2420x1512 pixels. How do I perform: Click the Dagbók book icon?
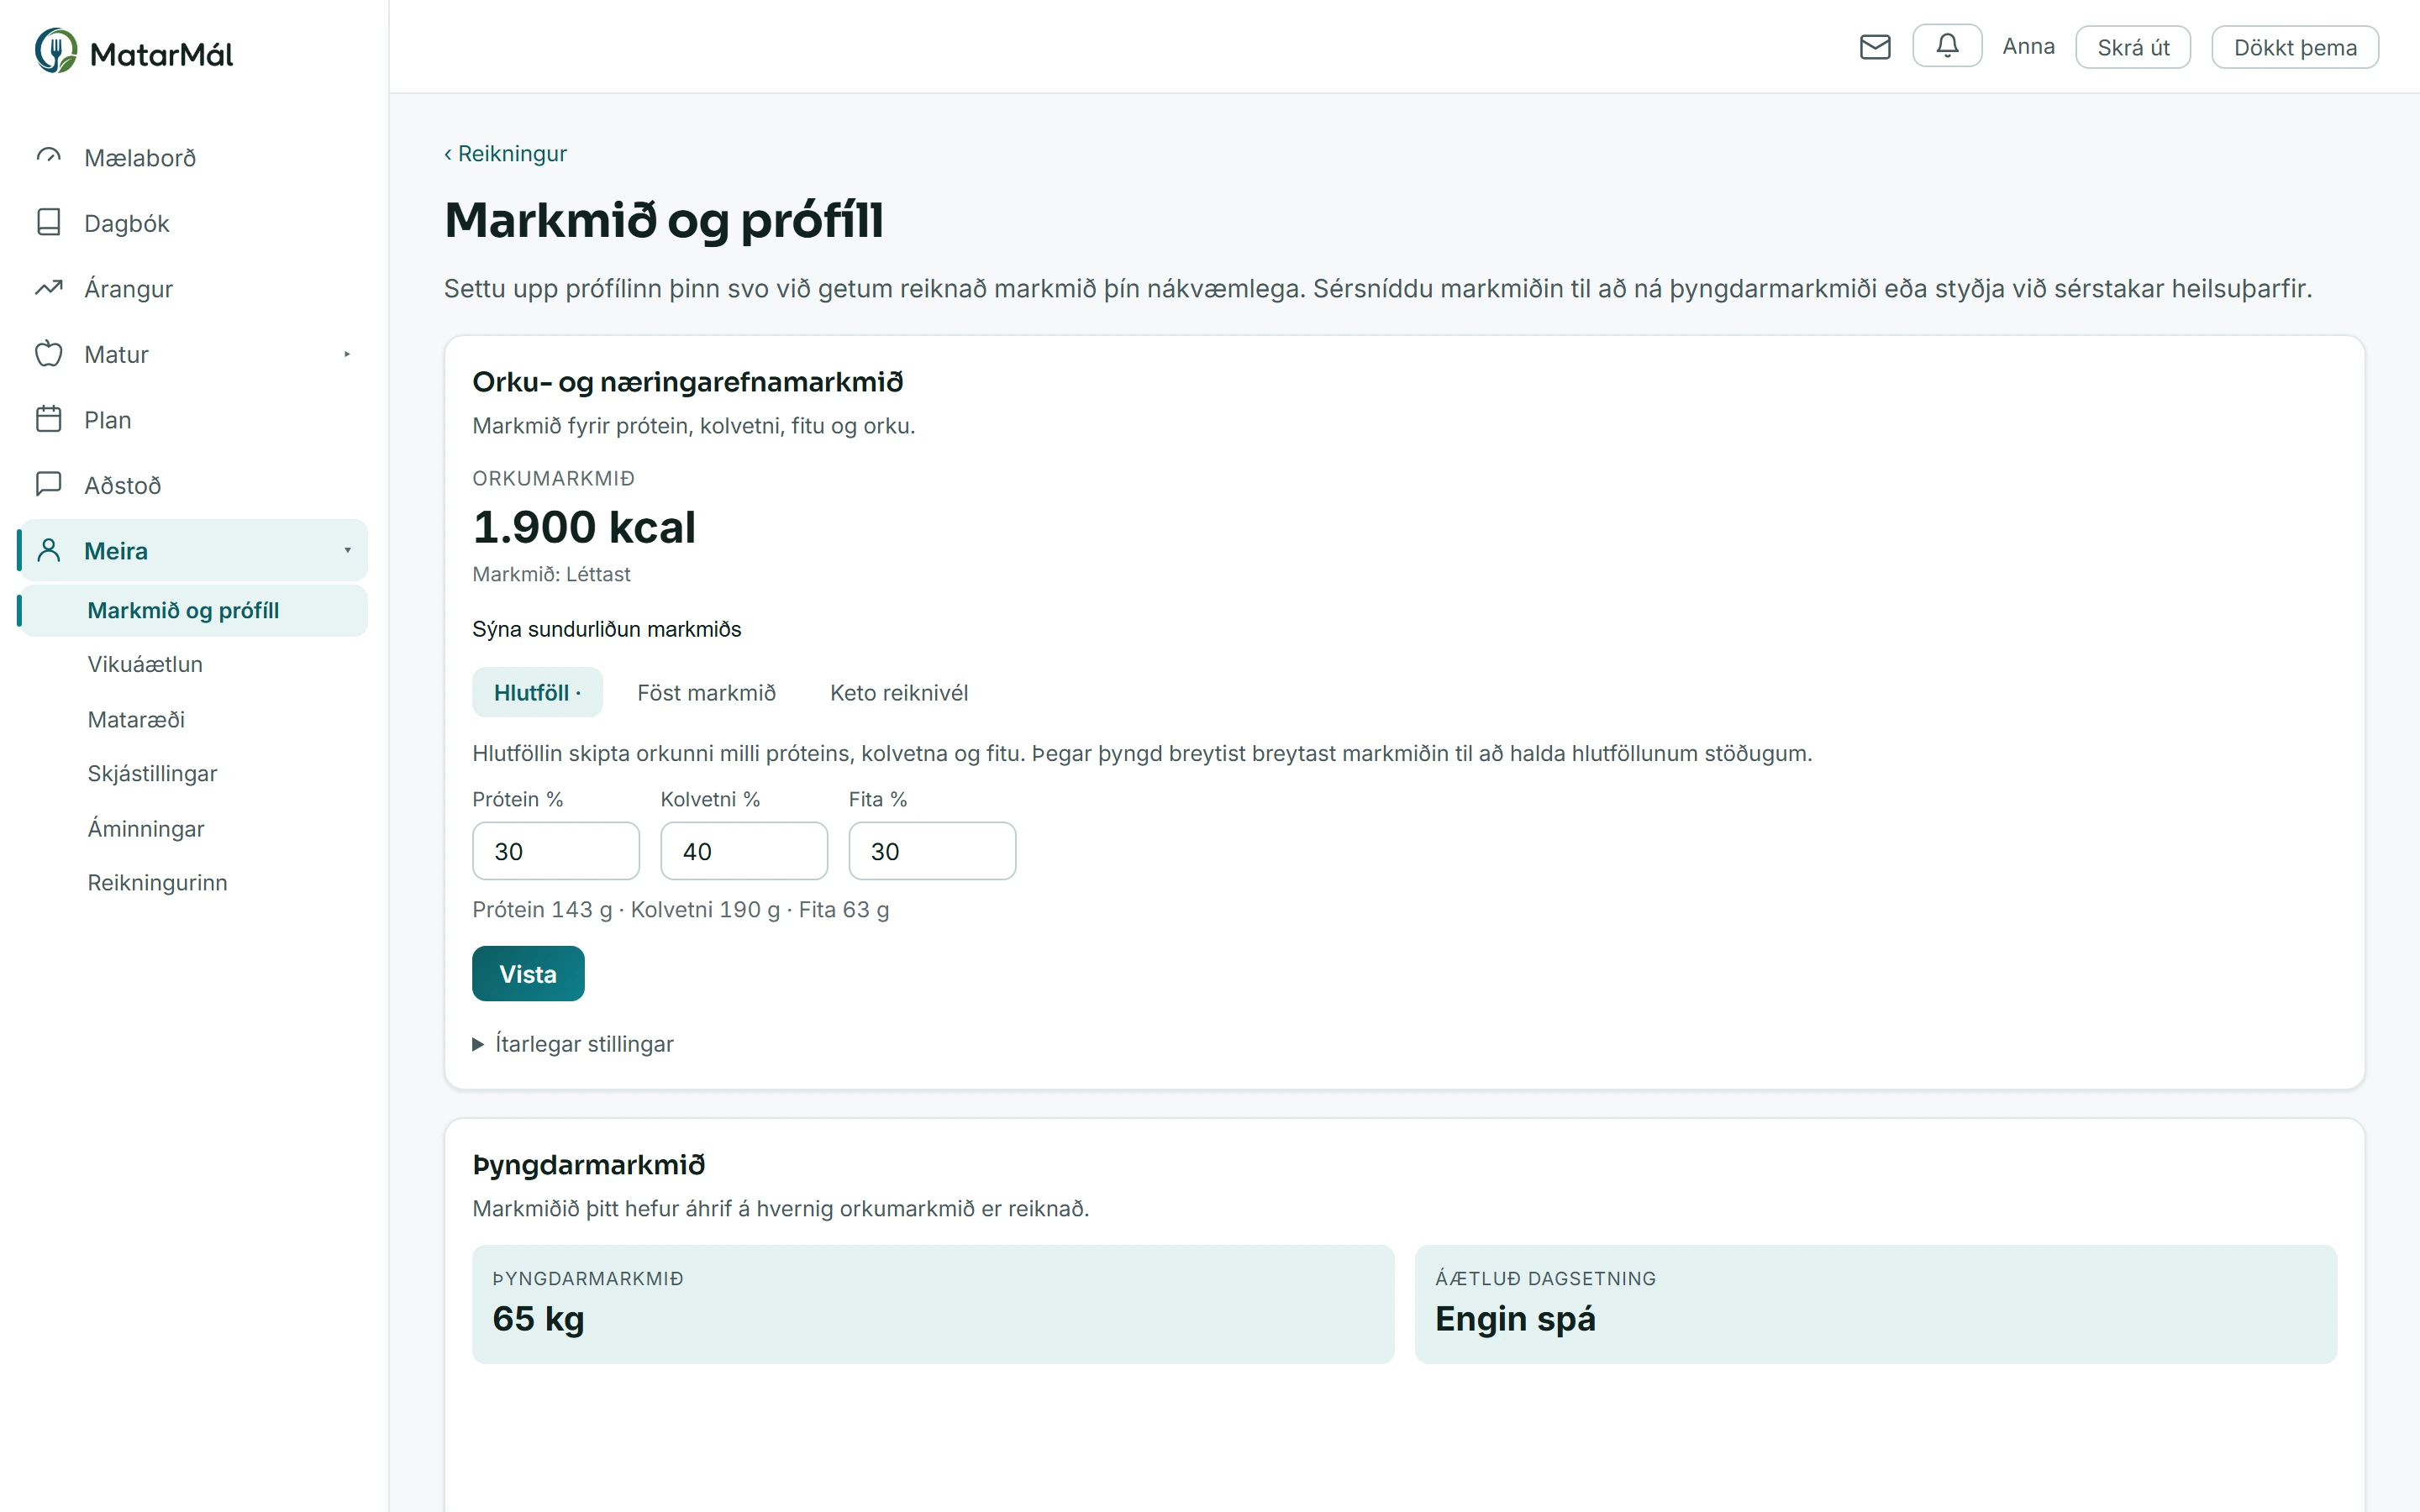(x=49, y=222)
